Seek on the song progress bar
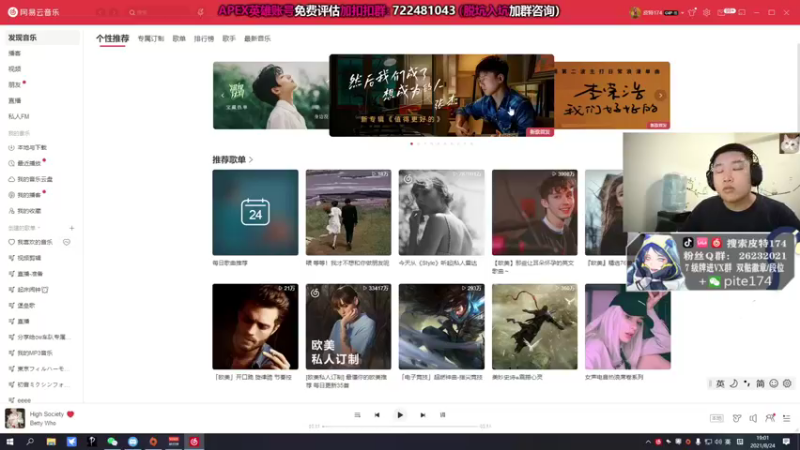The image size is (800, 450). (401, 426)
